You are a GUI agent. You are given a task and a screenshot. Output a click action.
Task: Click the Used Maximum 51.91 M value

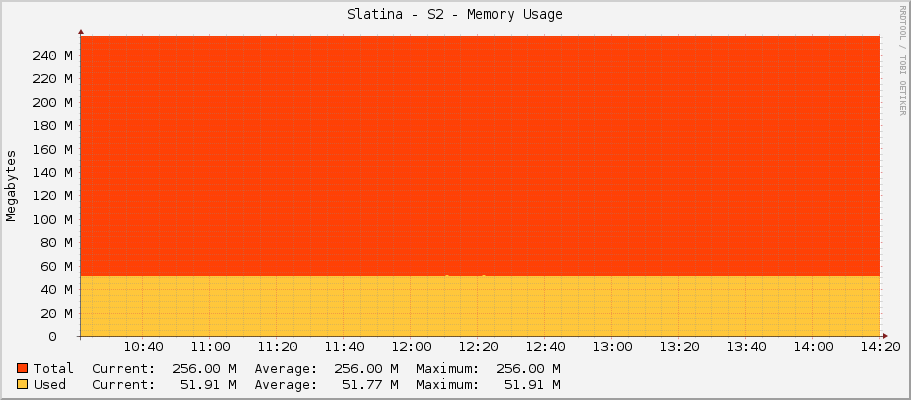(532, 384)
